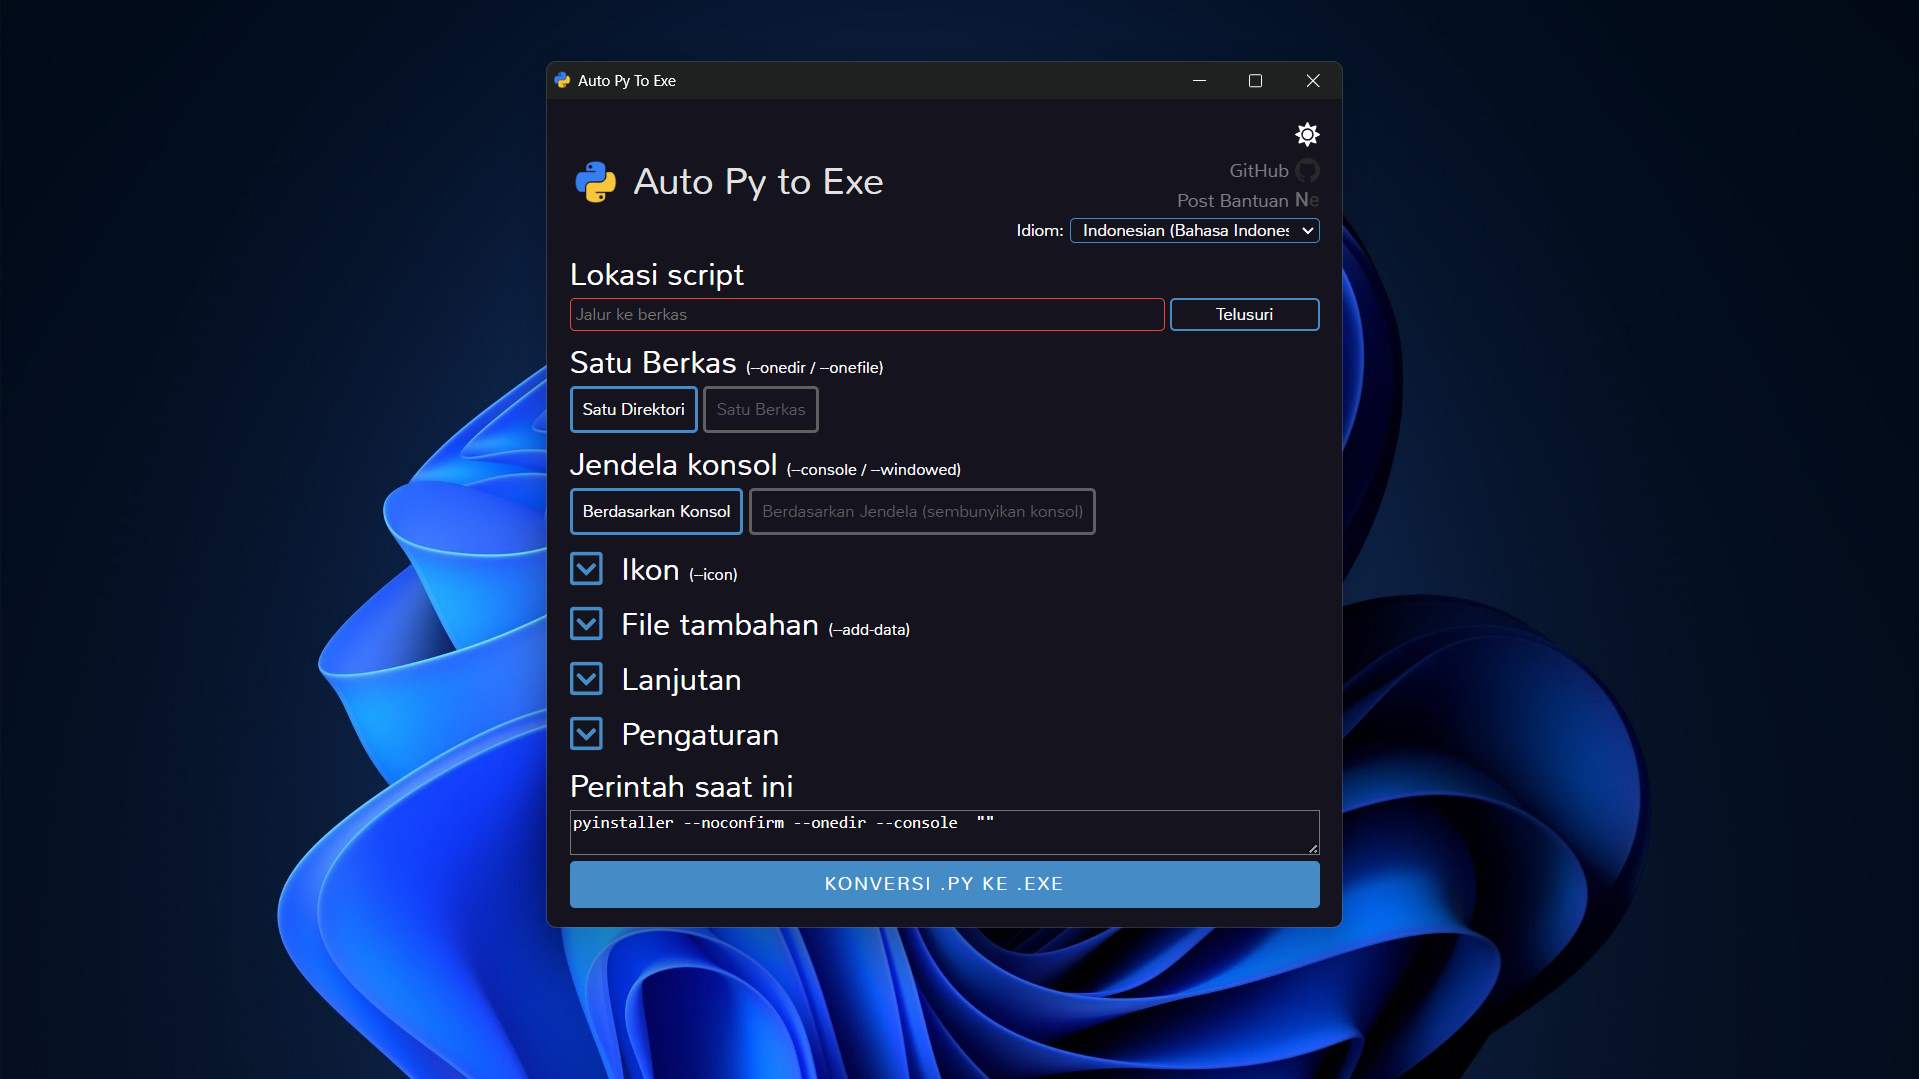Click the Pengaturan heading text

(700, 735)
